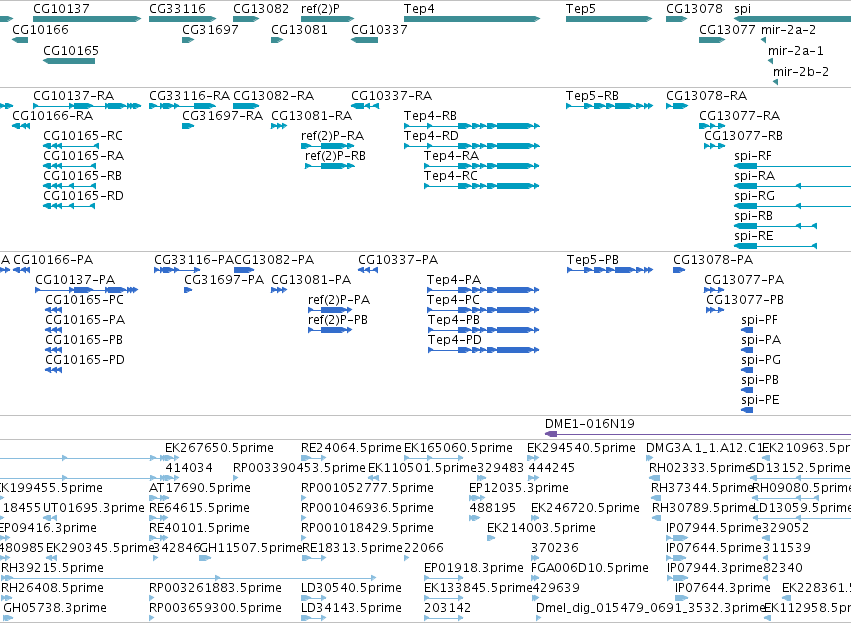Click the DME1-016N19 BAC label
The width and height of the screenshot is (851, 623).
click(x=589, y=424)
